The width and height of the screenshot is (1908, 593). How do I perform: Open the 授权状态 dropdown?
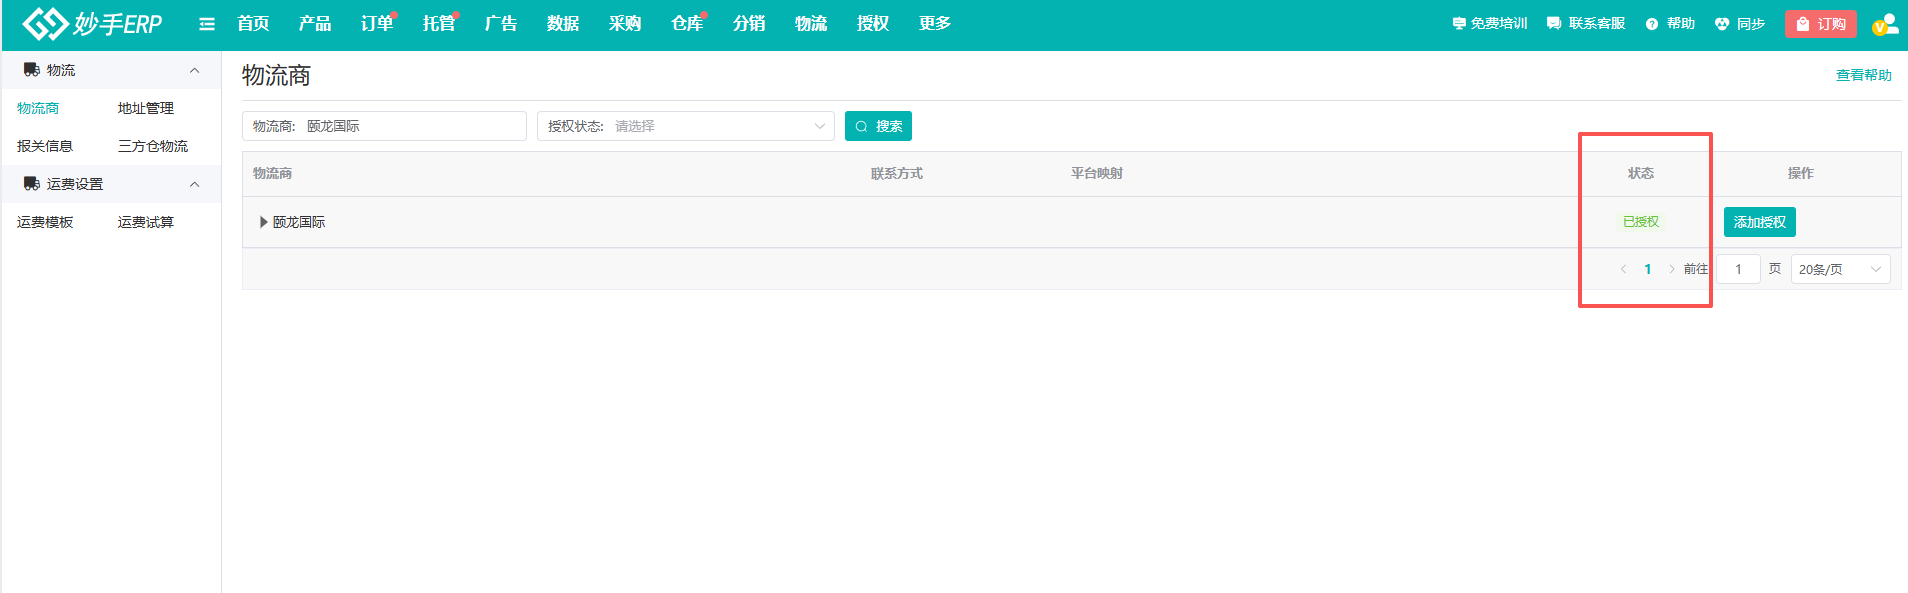click(x=686, y=126)
